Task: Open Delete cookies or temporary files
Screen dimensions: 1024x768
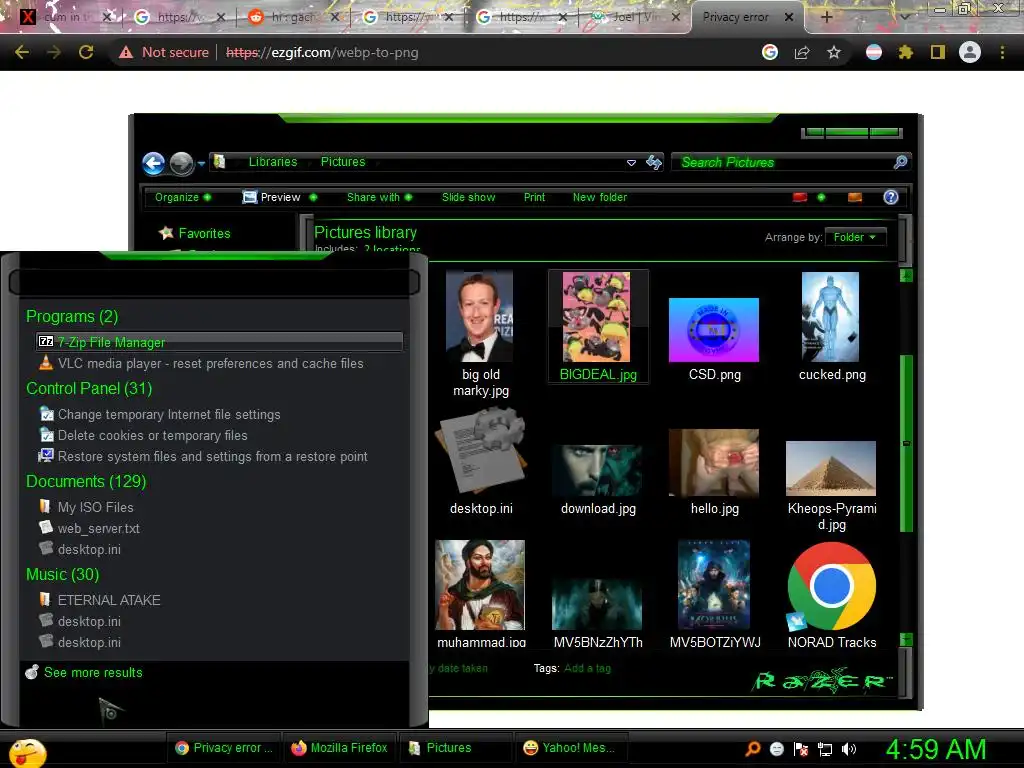Action: (144, 435)
